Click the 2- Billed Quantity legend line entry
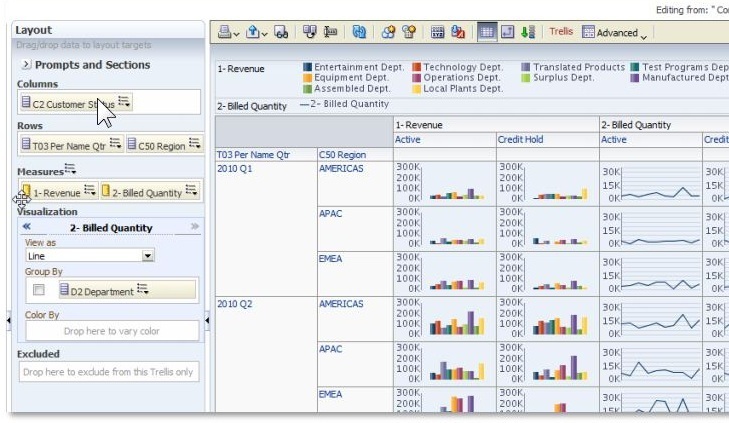The image size is (729, 423). click(344, 104)
